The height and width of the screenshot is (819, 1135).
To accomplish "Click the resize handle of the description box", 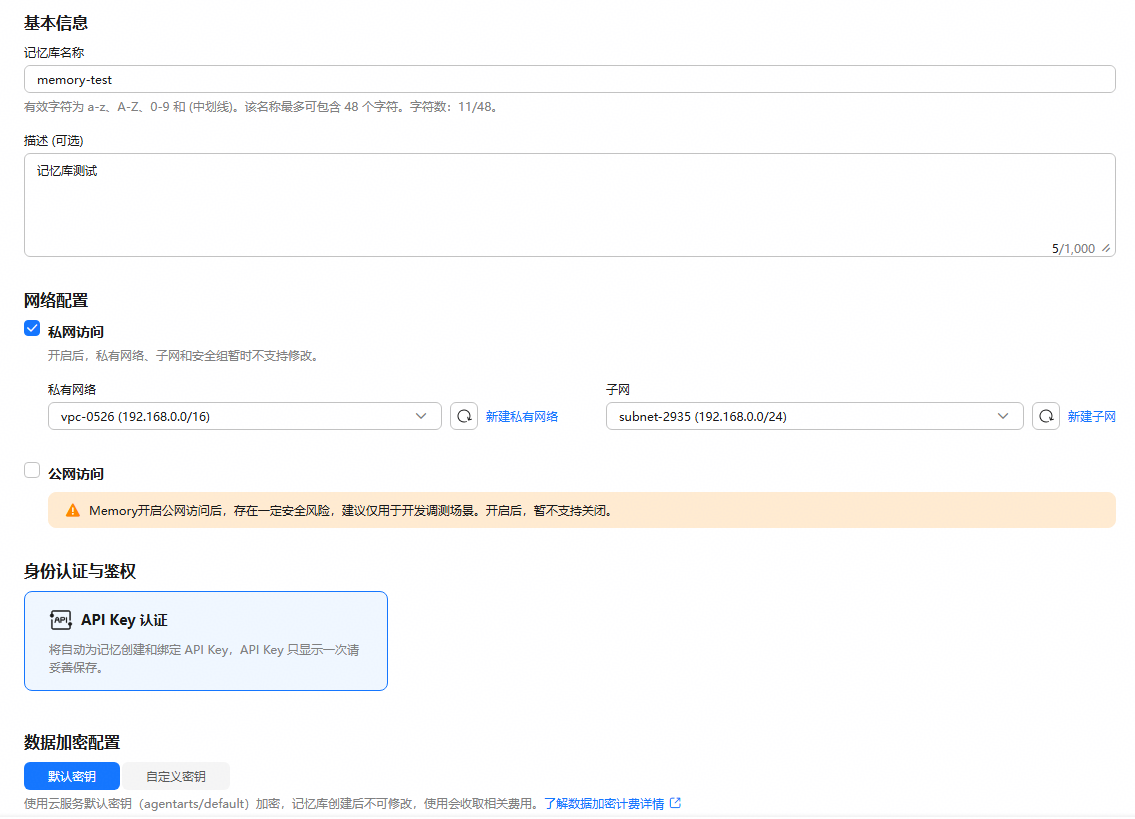I will [x=1106, y=248].
